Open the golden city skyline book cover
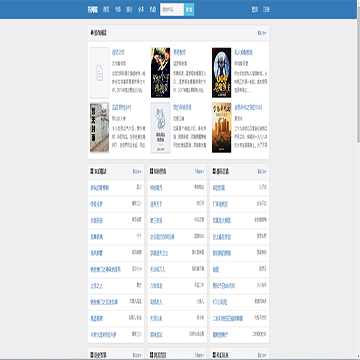This screenshot has width=360, height=360. [x=221, y=128]
